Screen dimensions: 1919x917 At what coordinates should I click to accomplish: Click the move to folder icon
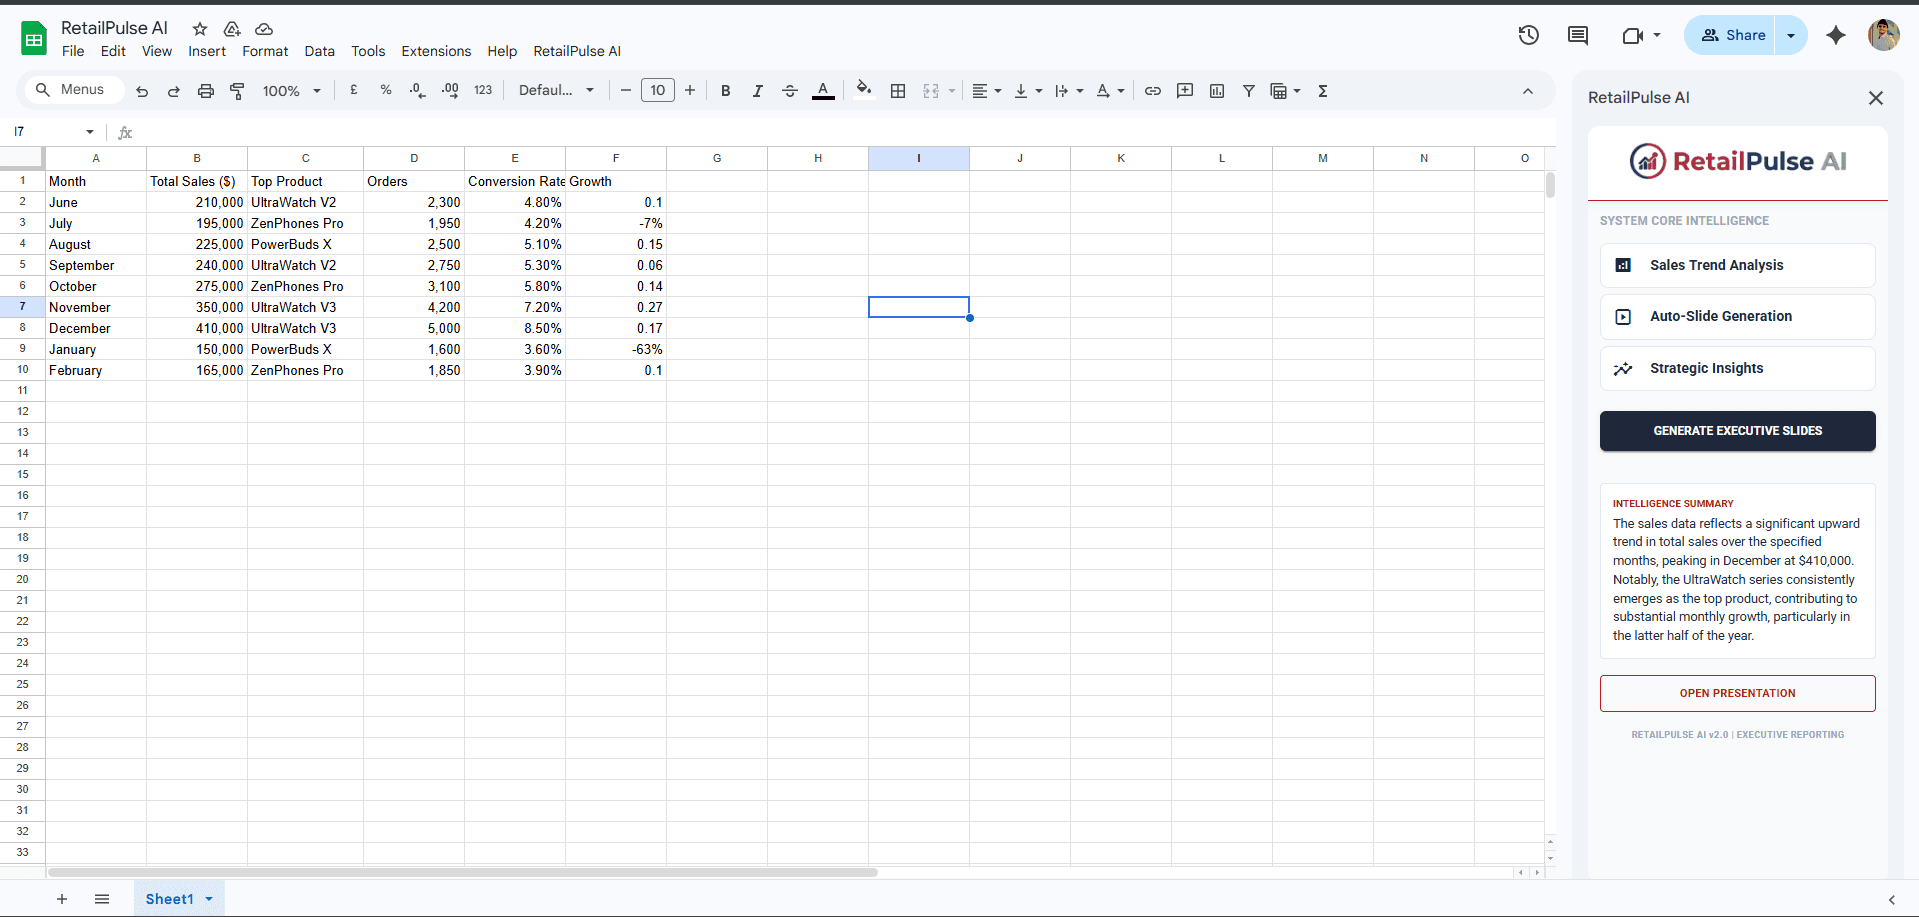pyautogui.click(x=232, y=29)
